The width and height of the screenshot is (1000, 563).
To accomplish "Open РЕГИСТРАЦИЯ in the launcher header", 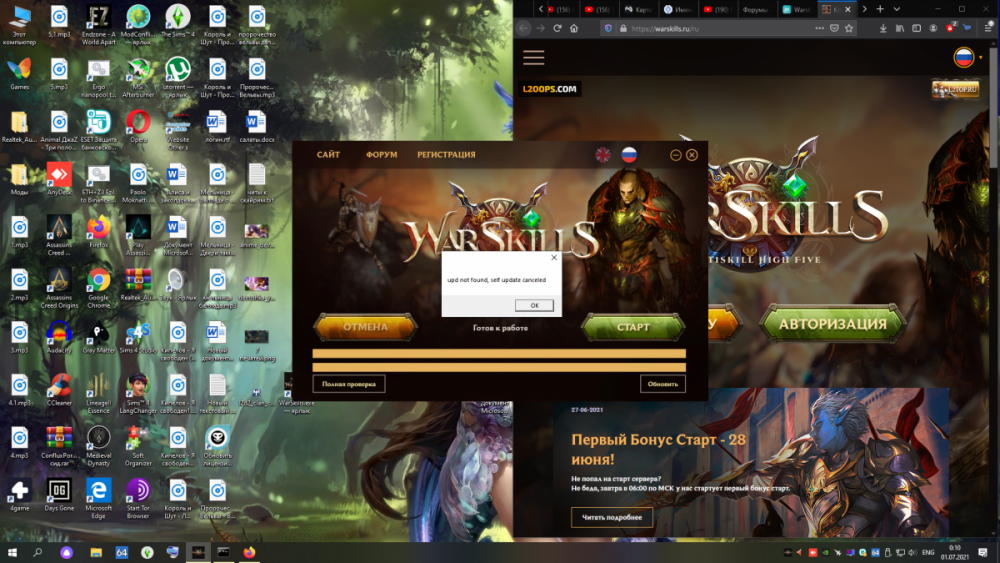I will [x=446, y=155].
